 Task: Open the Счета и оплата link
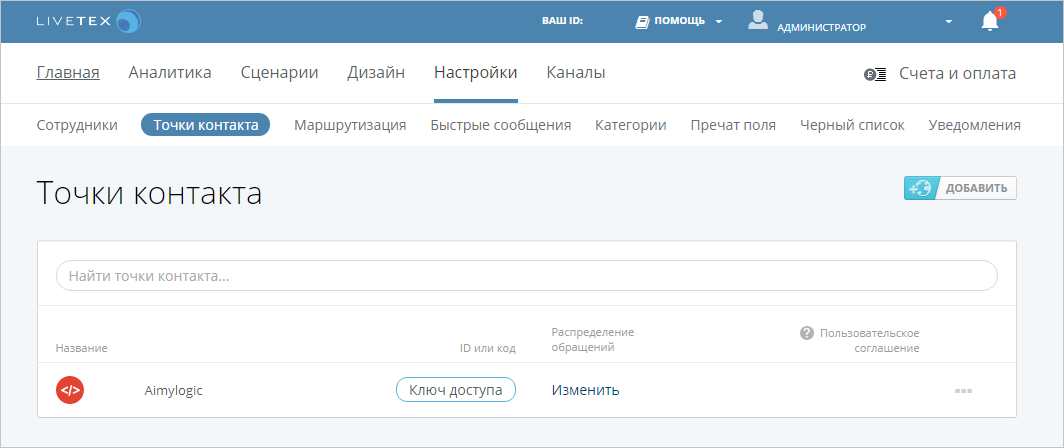[957, 73]
